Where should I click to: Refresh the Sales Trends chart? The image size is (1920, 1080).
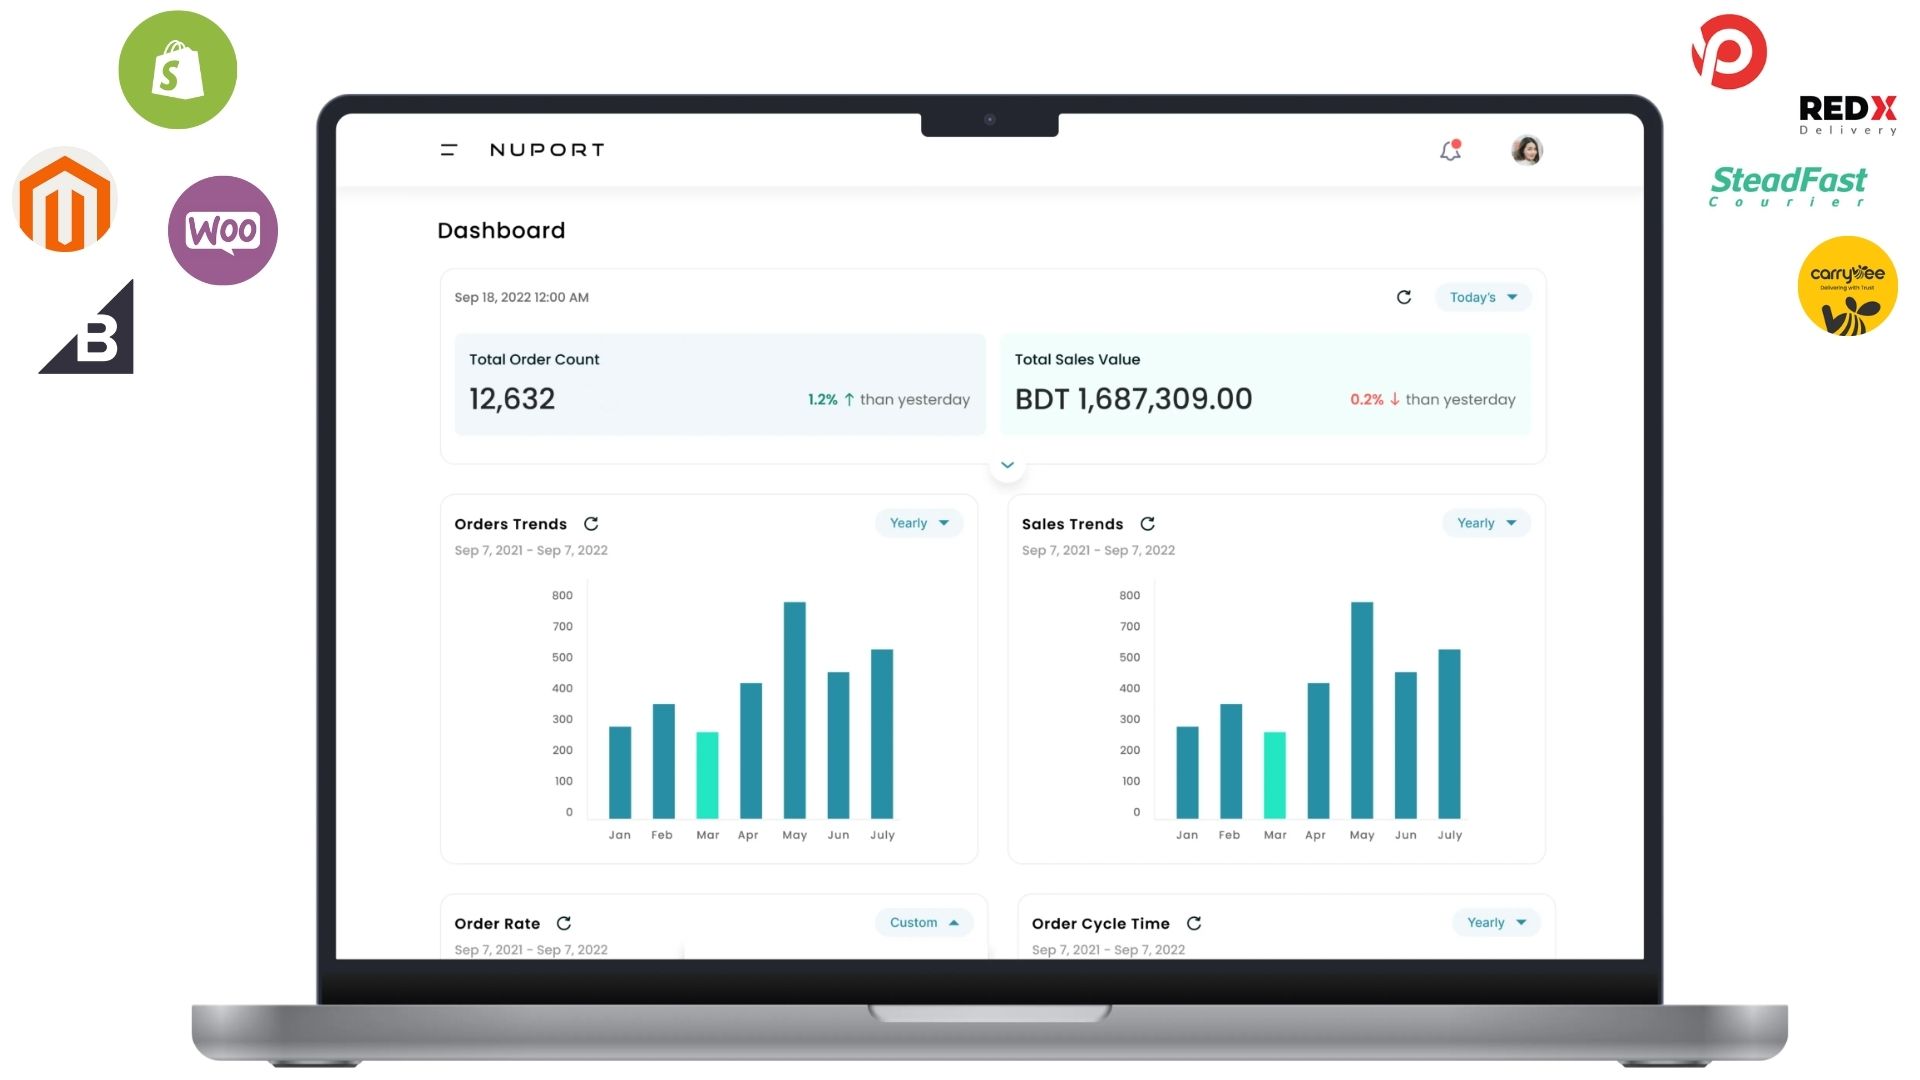1147,523
